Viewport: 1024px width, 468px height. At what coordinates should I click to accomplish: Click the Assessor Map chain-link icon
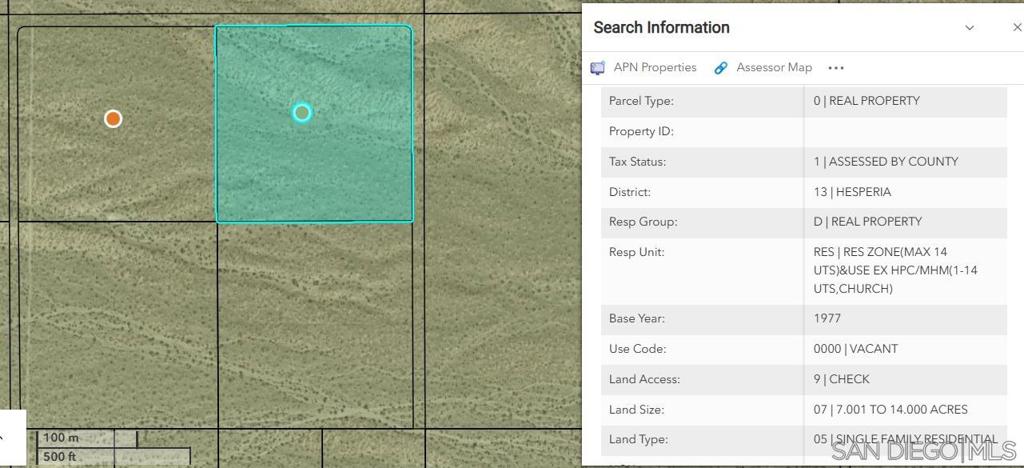[x=721, y=68]
